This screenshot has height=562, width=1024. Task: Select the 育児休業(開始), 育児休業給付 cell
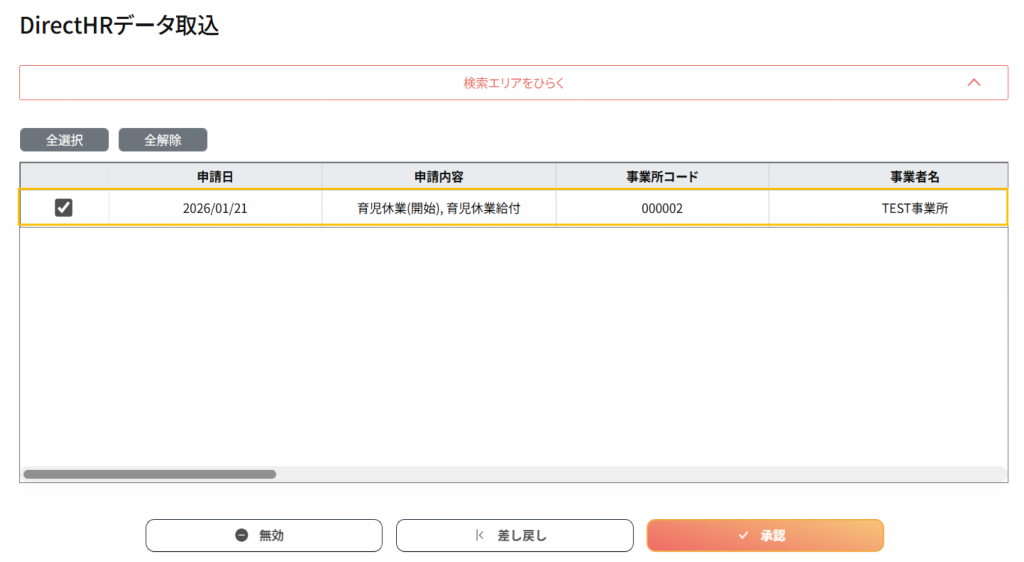click(x=438, y=209)
